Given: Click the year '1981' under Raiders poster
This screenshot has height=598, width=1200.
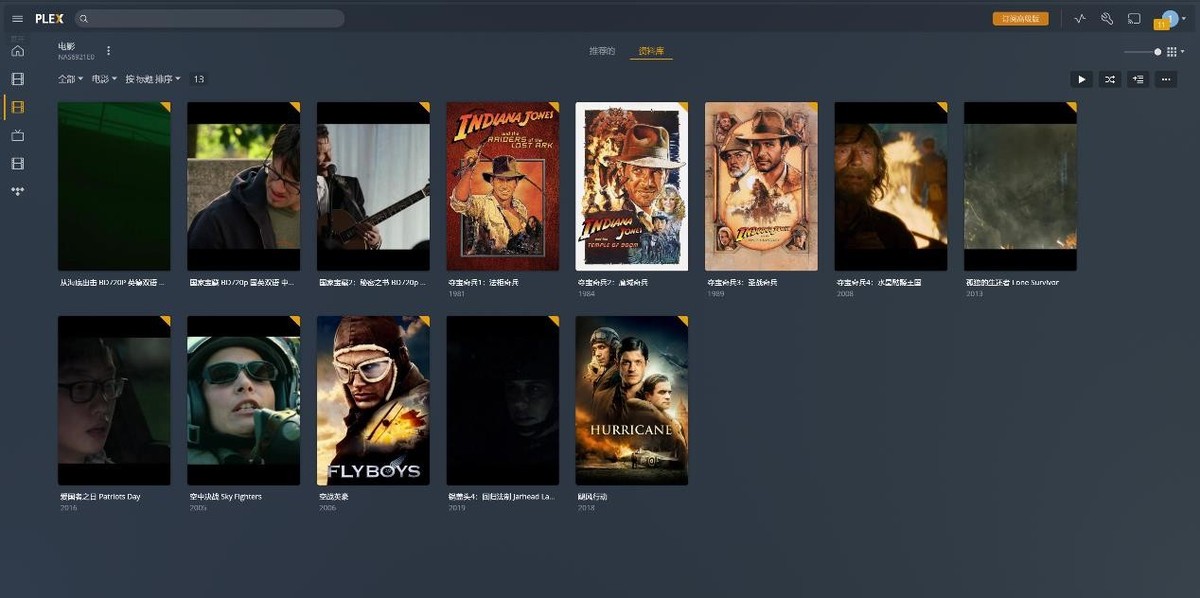Looking at the screenshot, I should [x=456, y=293].
